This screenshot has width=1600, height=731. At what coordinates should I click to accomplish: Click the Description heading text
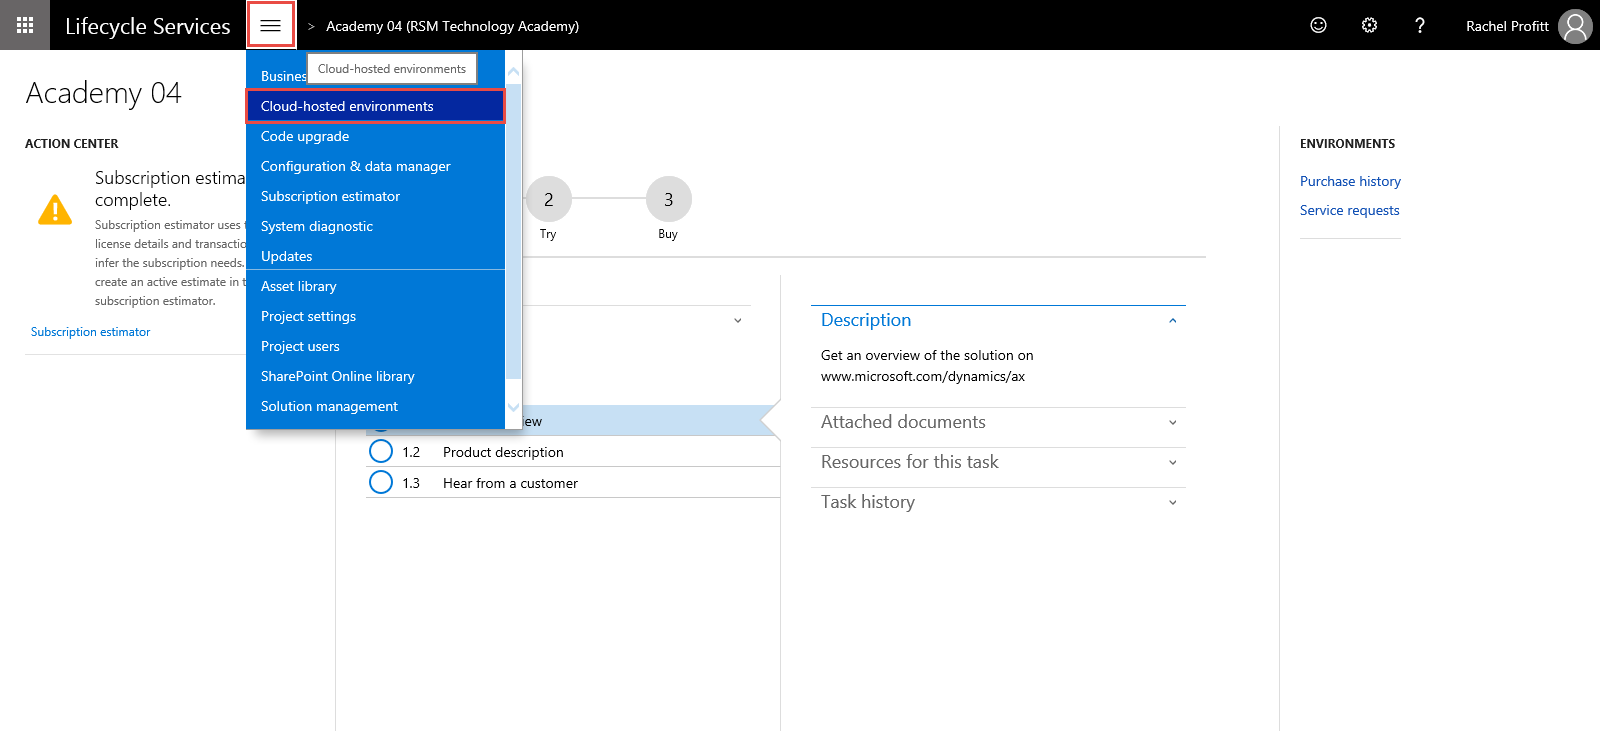pos(866,320)
